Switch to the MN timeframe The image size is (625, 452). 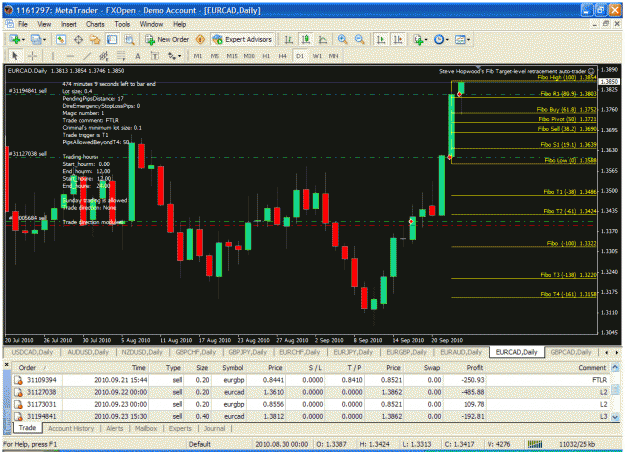tap(334, 56)
